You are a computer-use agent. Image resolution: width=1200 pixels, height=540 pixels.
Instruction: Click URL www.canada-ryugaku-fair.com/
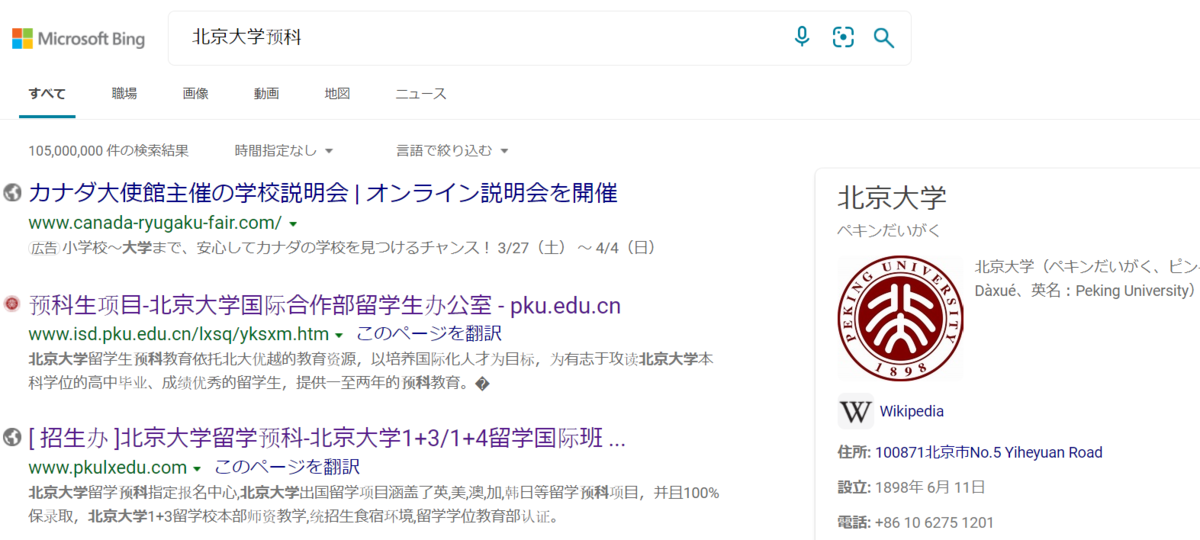pos(155,222)
